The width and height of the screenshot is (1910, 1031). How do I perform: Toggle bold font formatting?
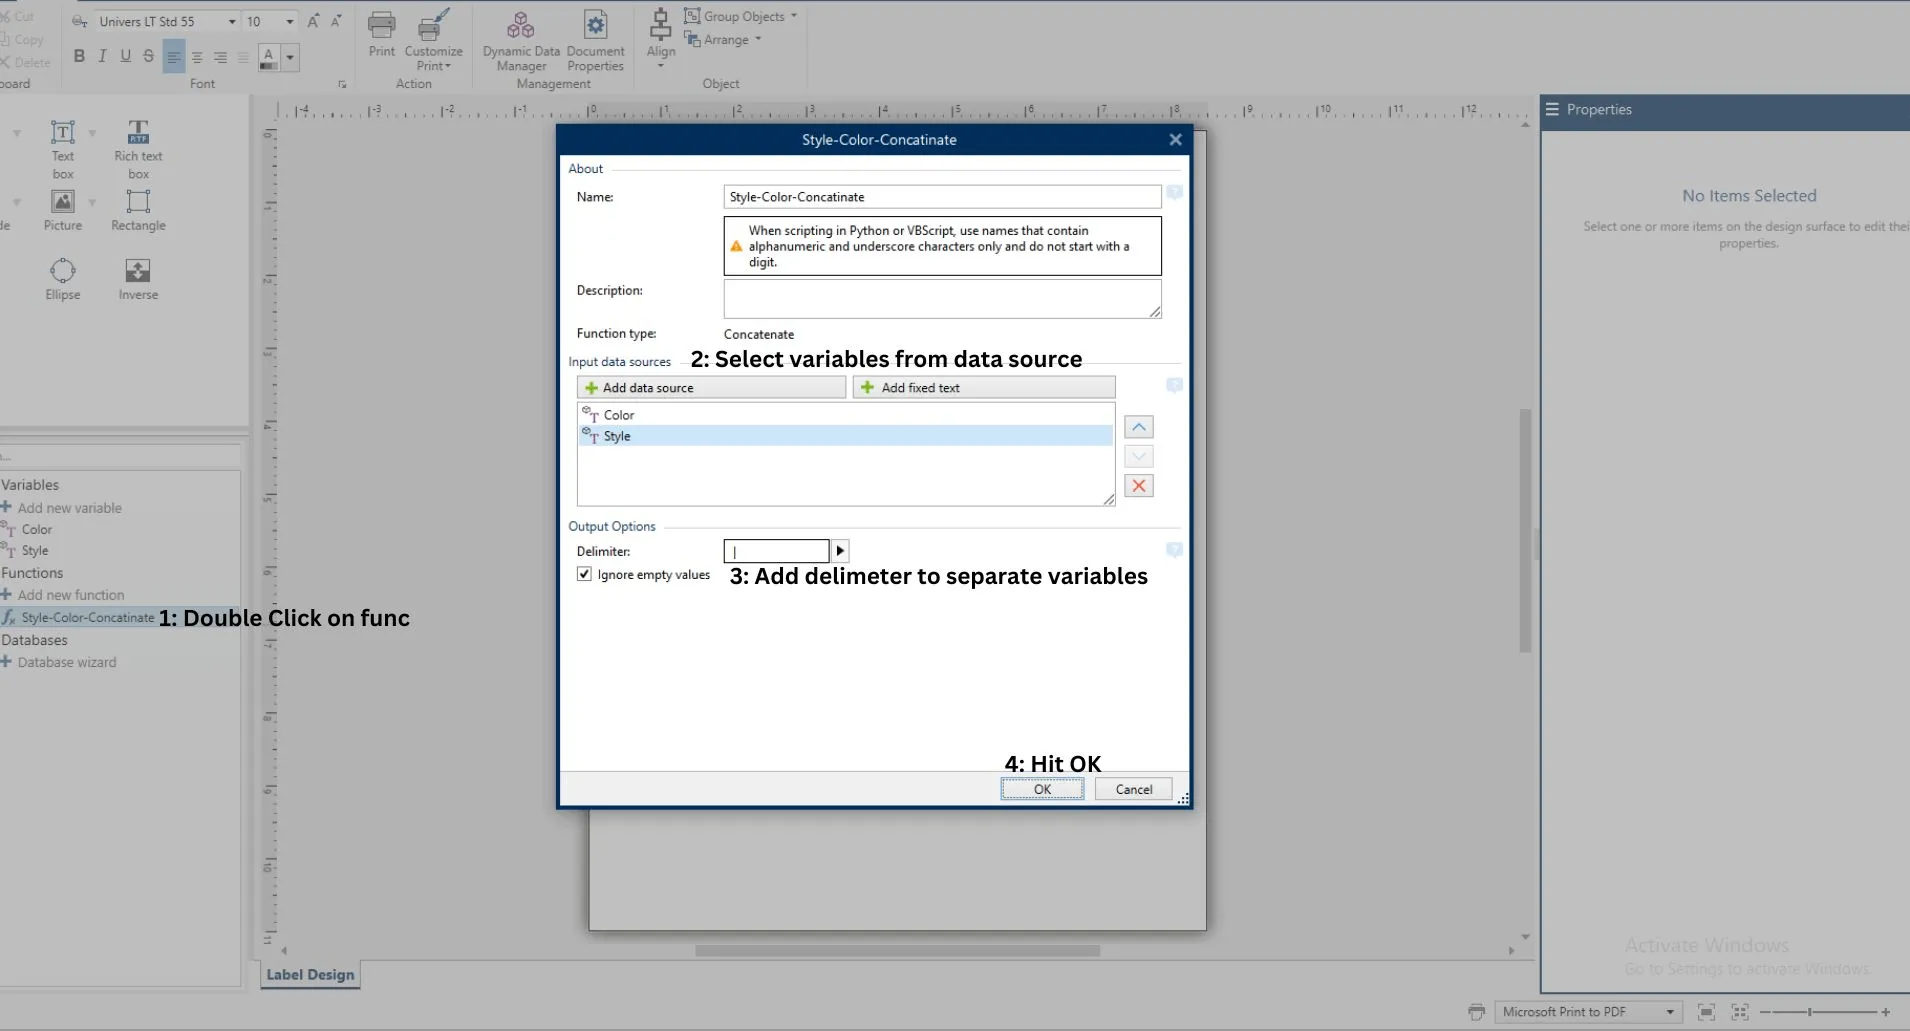tap(79, 56)
